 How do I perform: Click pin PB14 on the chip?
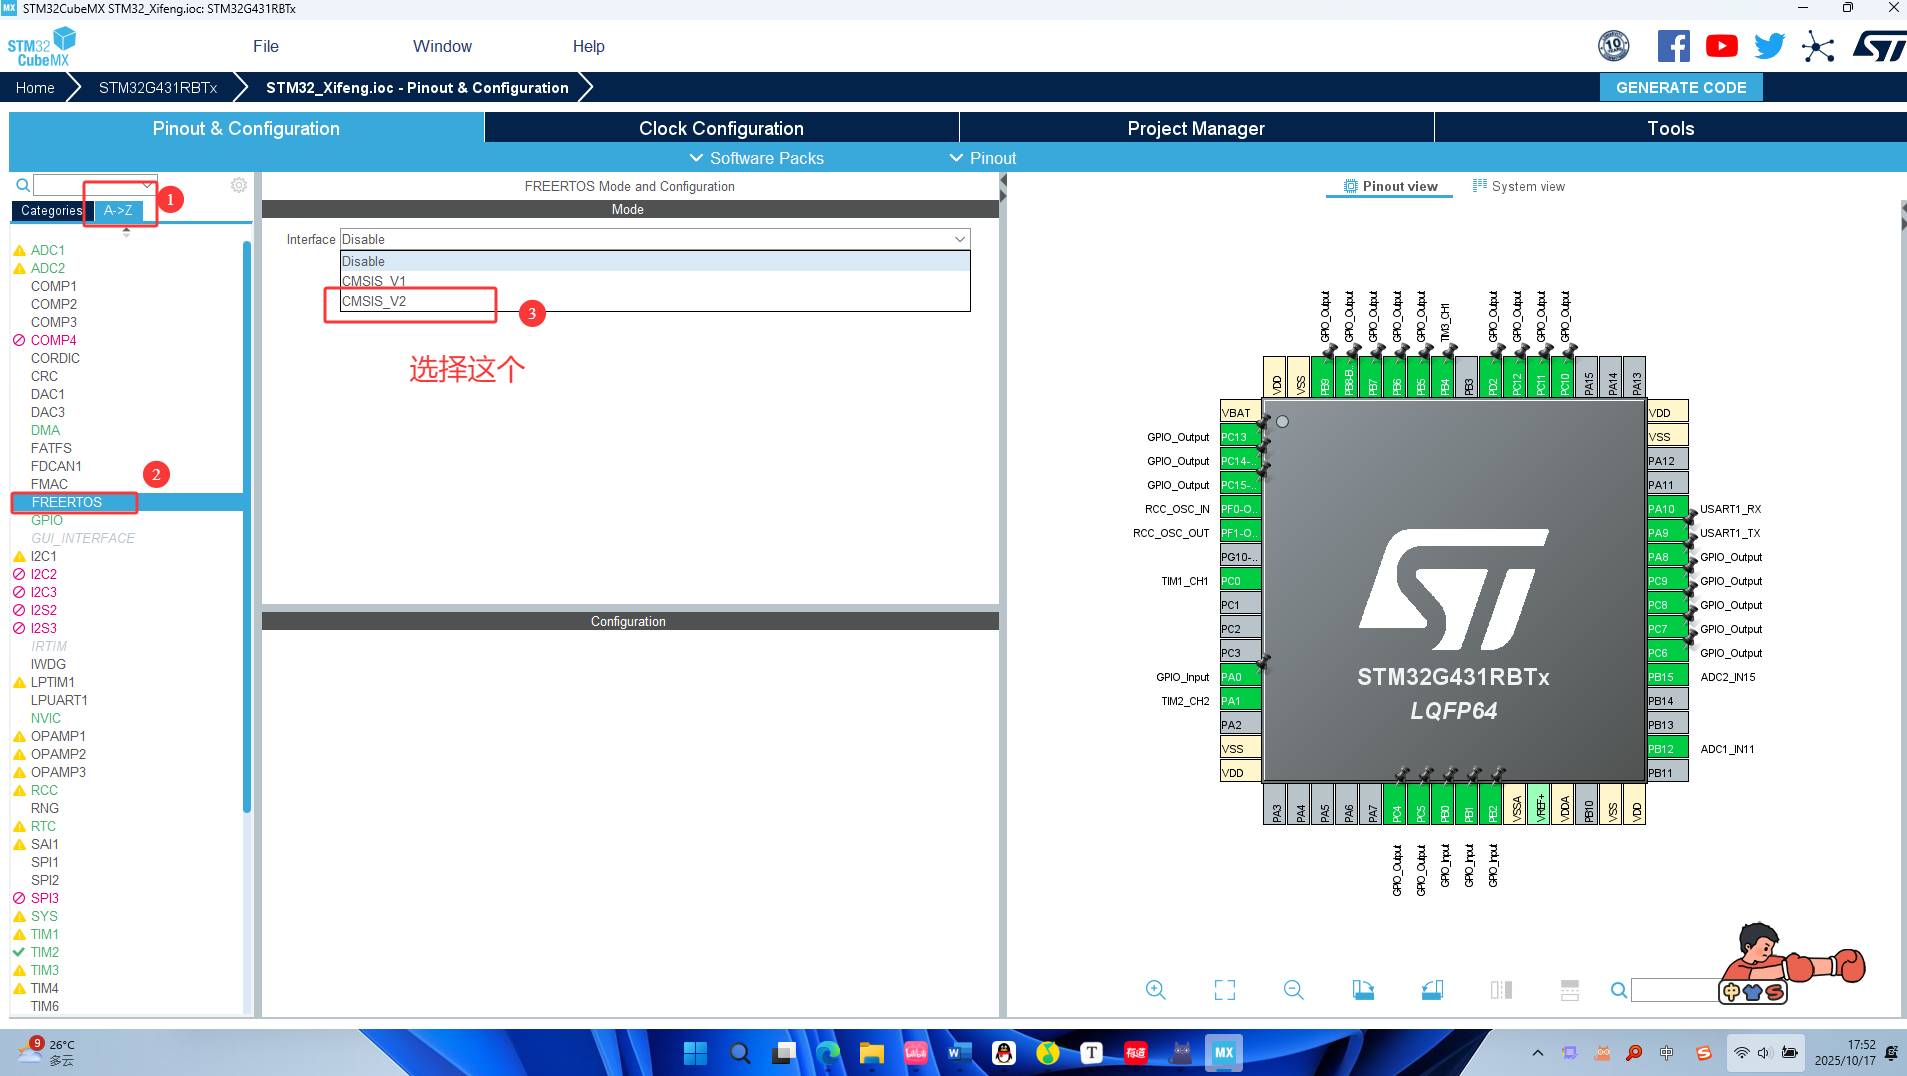coord(1667,701)
